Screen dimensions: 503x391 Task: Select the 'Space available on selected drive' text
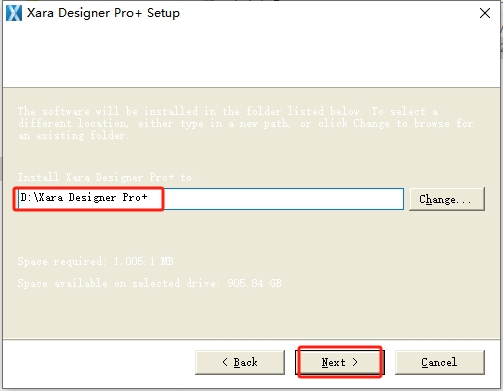pyautogui.click(x=150, y=283)
